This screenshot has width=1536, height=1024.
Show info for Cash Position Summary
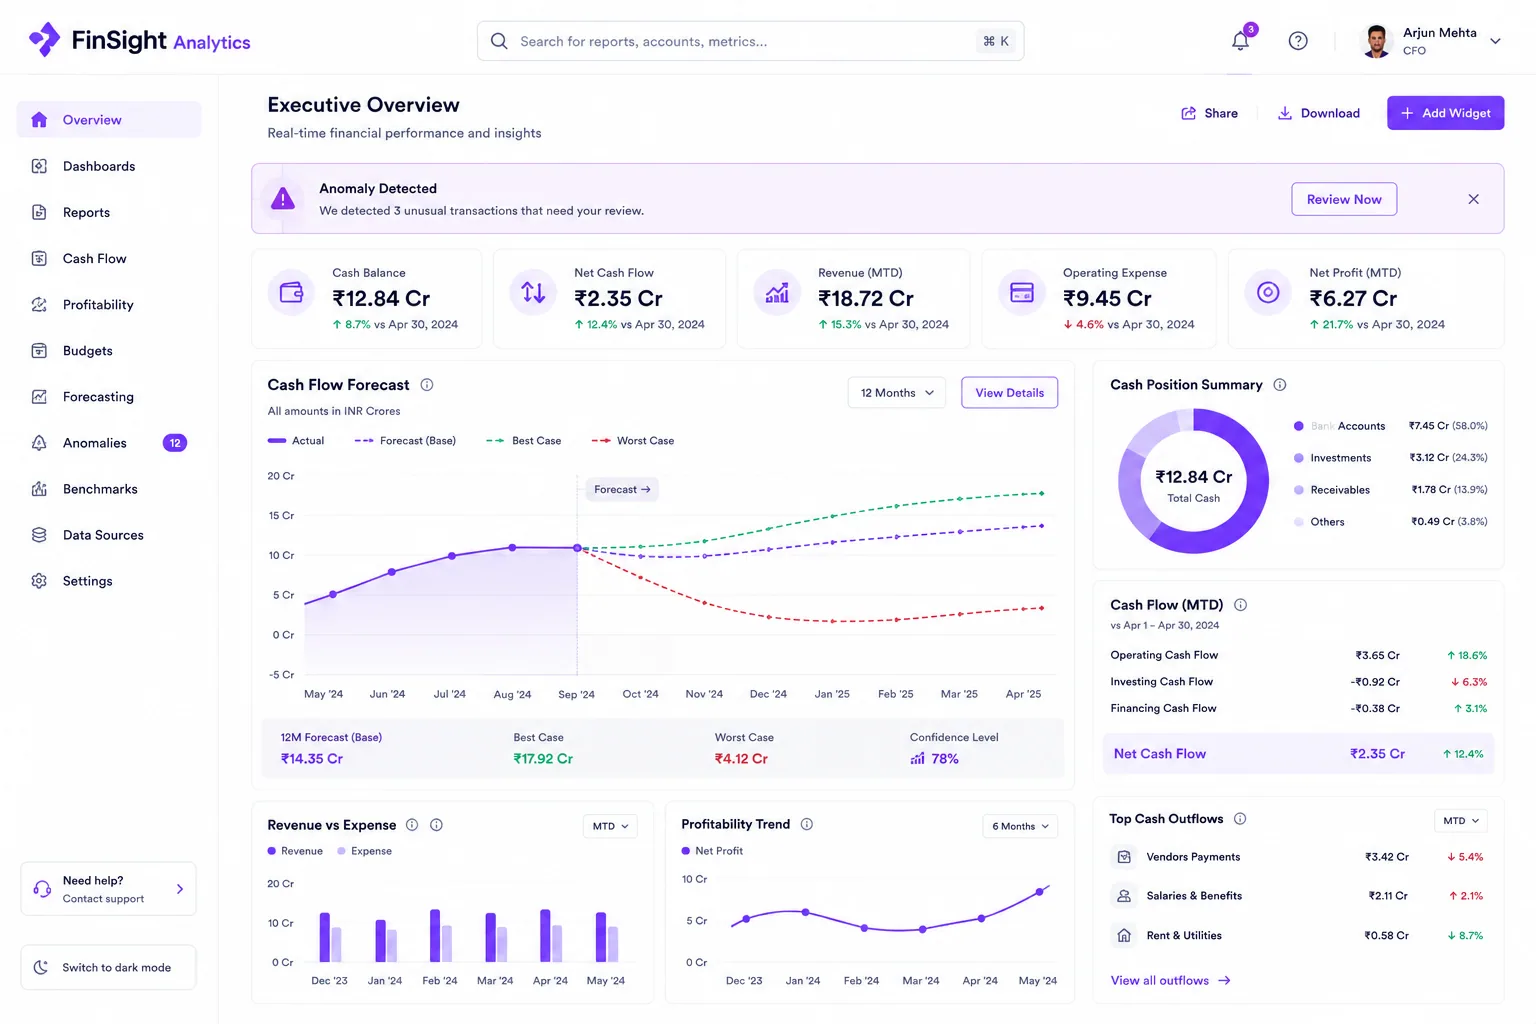(1280, 385)
